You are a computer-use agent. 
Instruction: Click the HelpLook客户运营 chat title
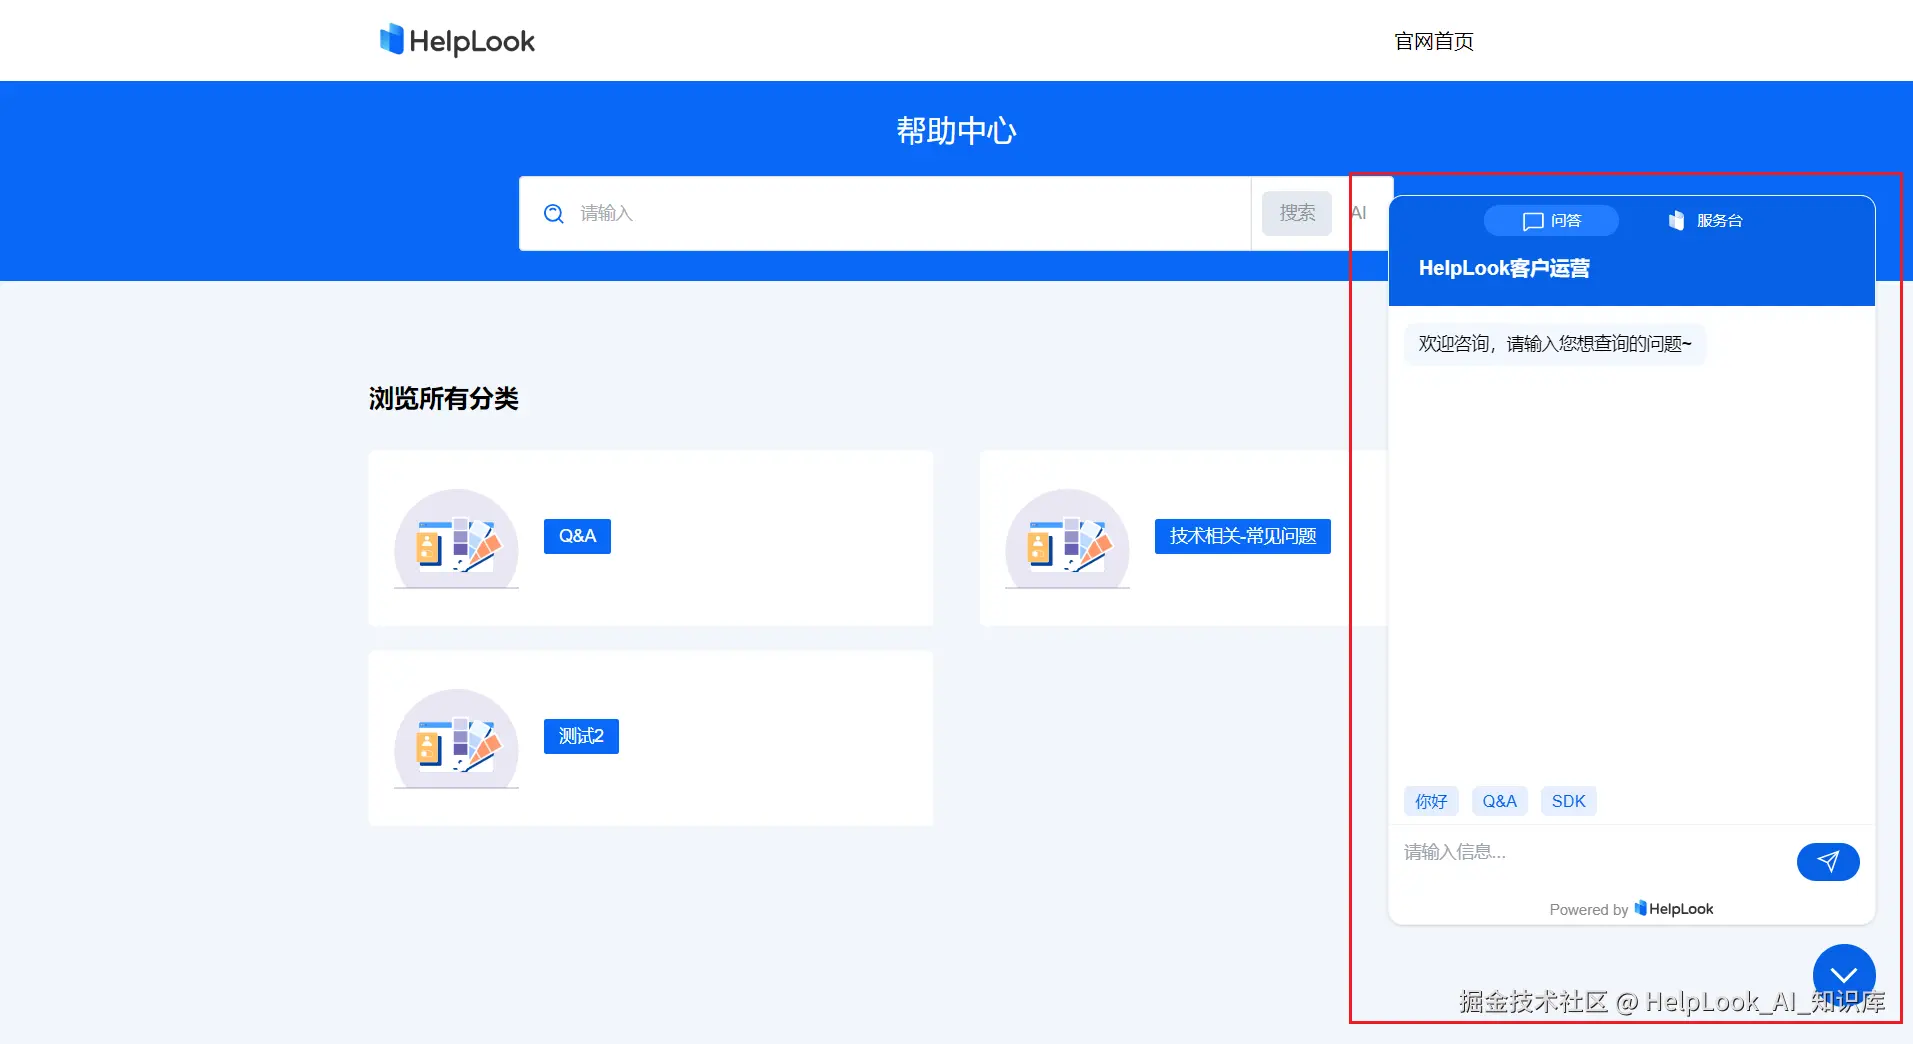[x=1504, y=268]
